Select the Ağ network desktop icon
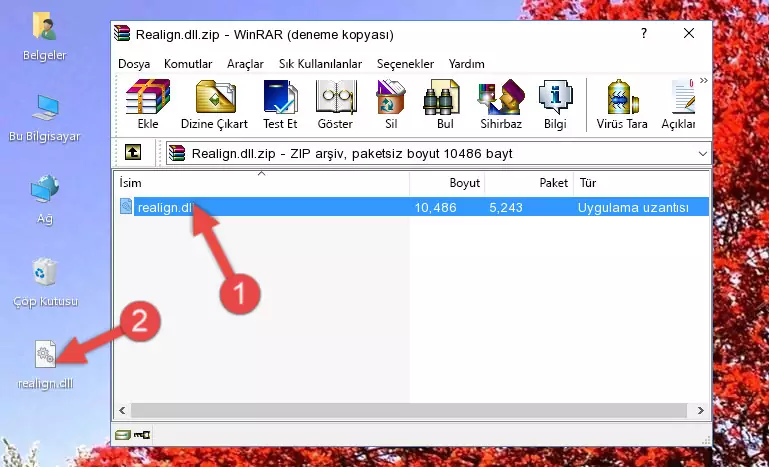 click(44, 200)
